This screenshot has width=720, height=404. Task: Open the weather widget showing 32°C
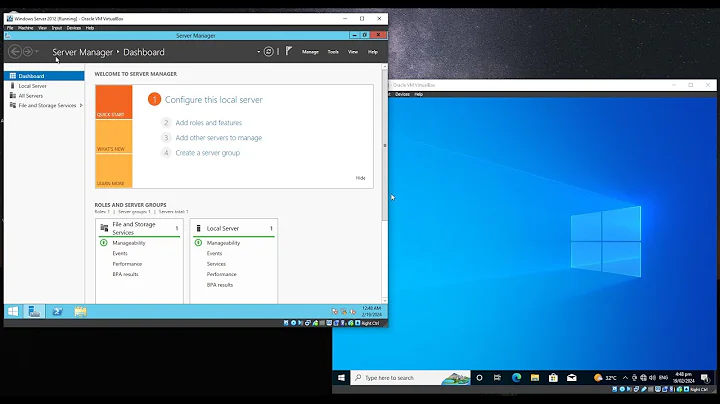(x=605, y=378)
